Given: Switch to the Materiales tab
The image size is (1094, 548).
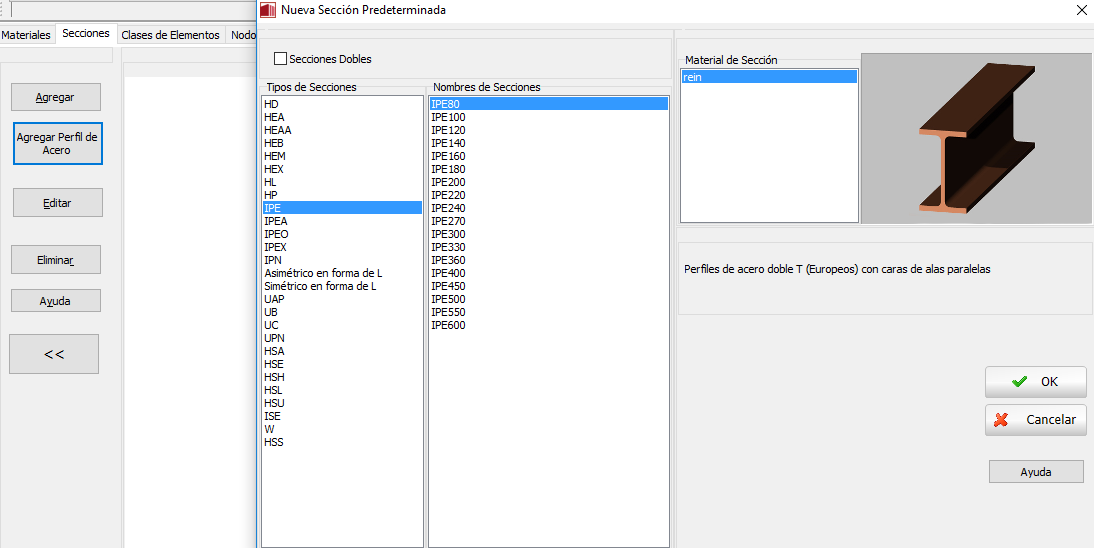Looking at the screenshot, I should (x=26, y=35).
